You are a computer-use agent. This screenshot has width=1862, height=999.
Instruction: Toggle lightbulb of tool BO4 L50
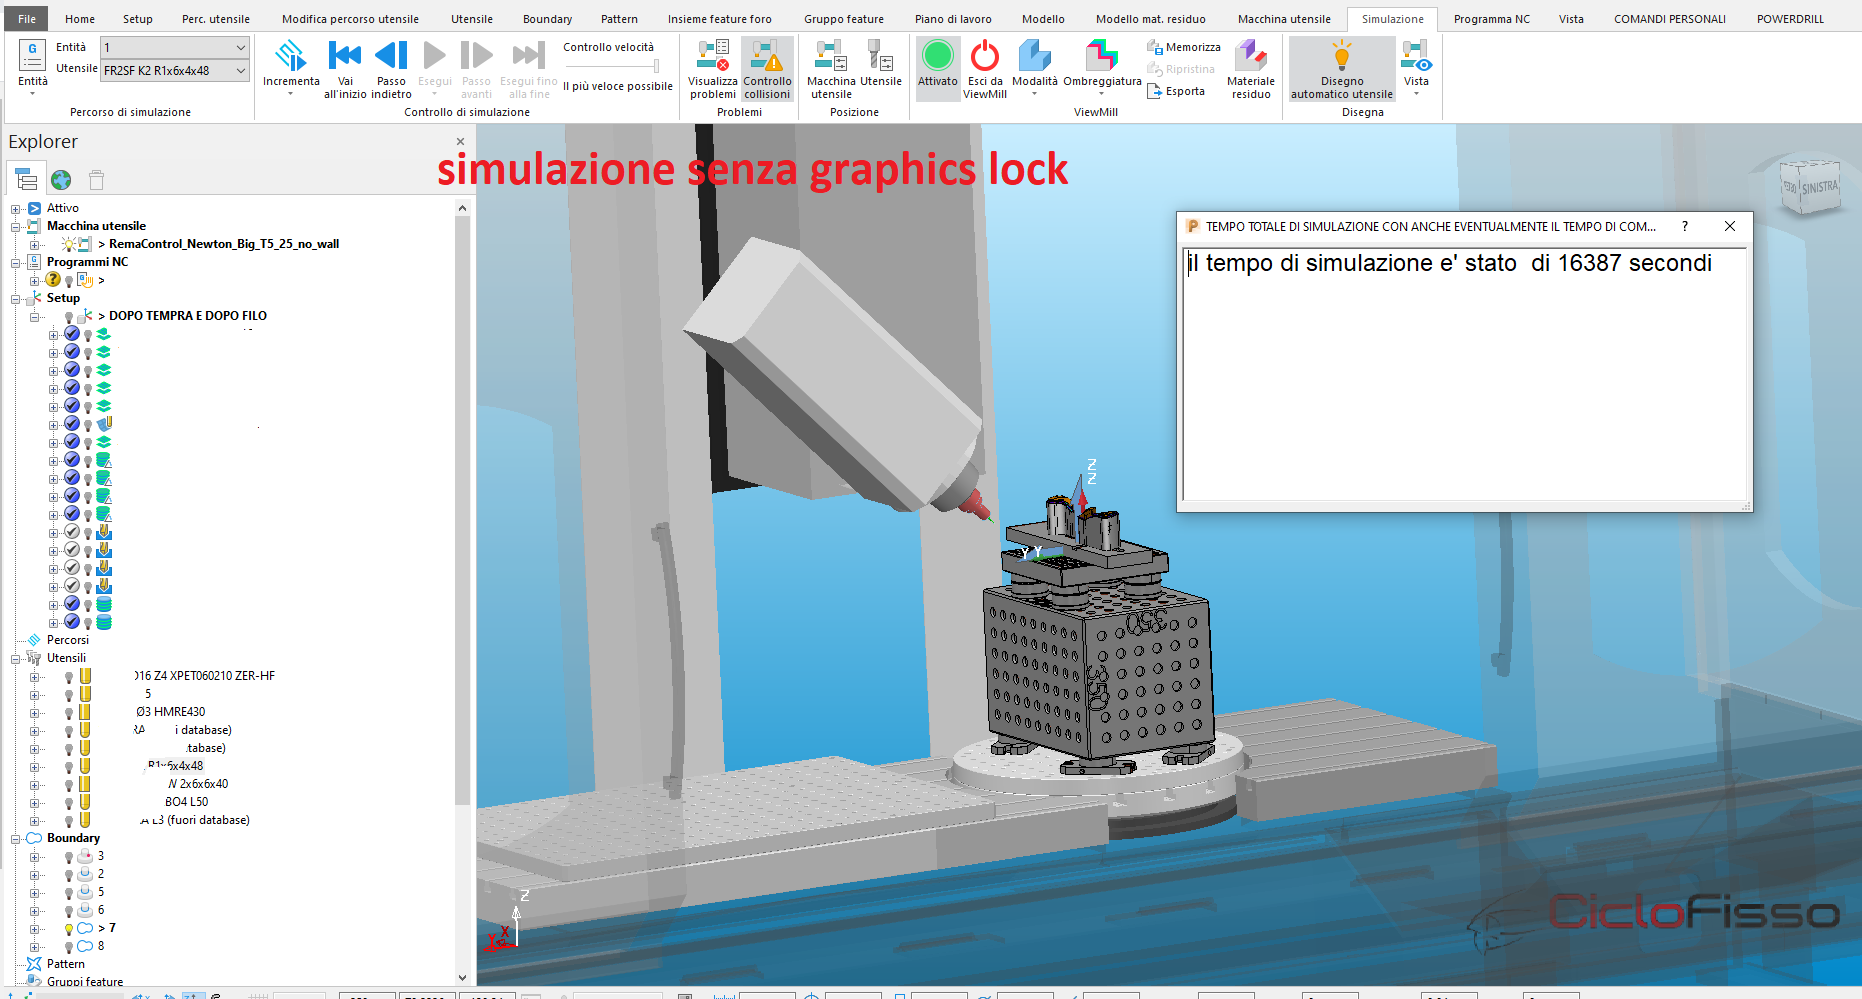pos(69,803)
